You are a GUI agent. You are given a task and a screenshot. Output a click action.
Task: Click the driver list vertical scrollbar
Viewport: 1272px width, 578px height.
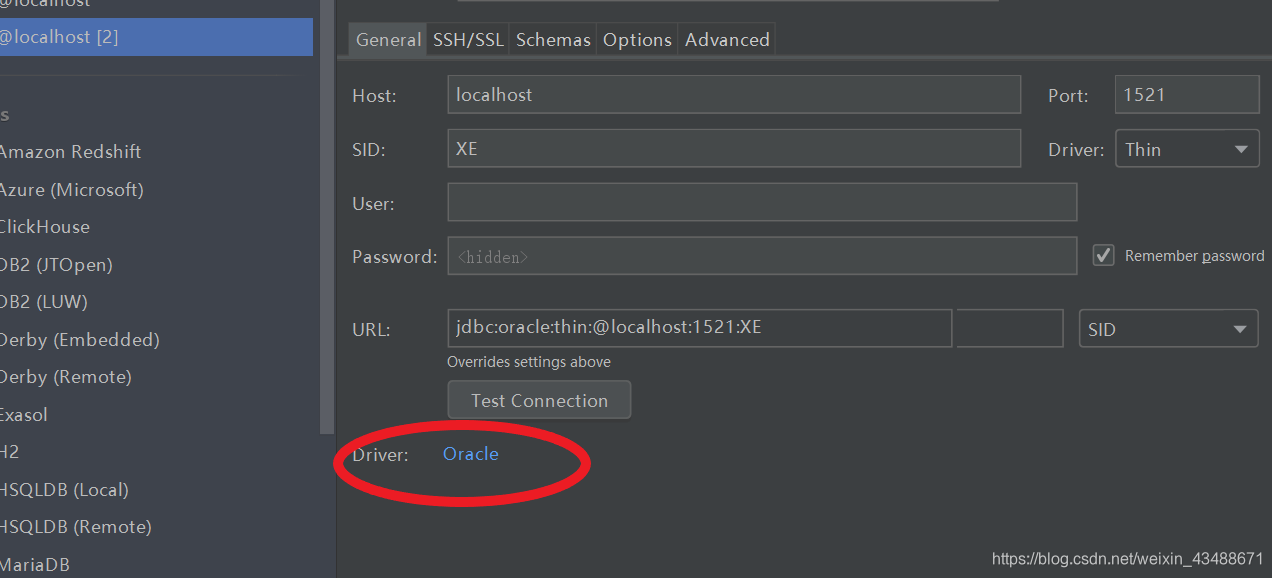tap(327, 217)
